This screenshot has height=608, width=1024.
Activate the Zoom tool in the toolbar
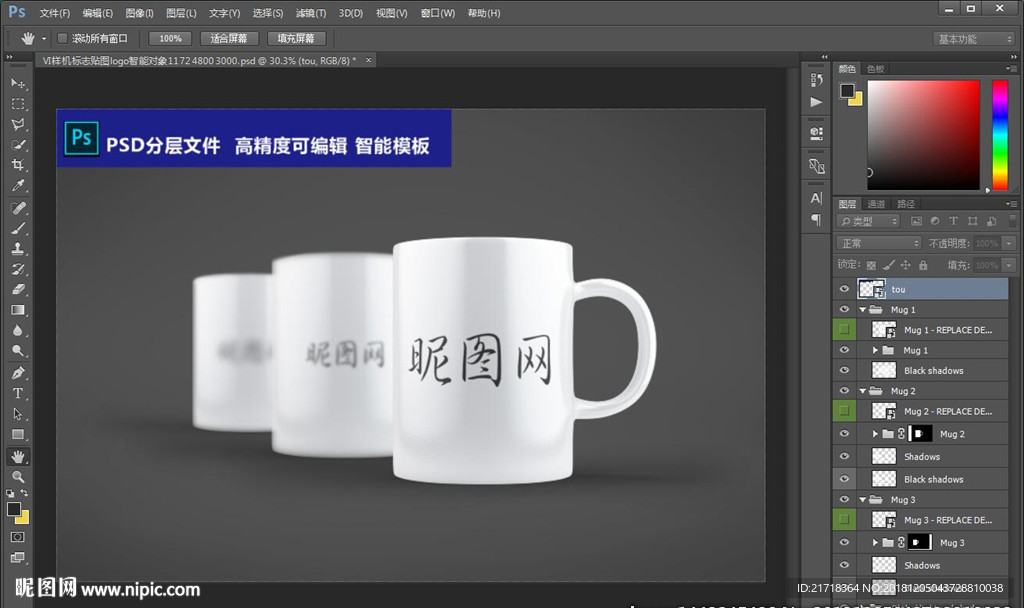click(18, 477)
